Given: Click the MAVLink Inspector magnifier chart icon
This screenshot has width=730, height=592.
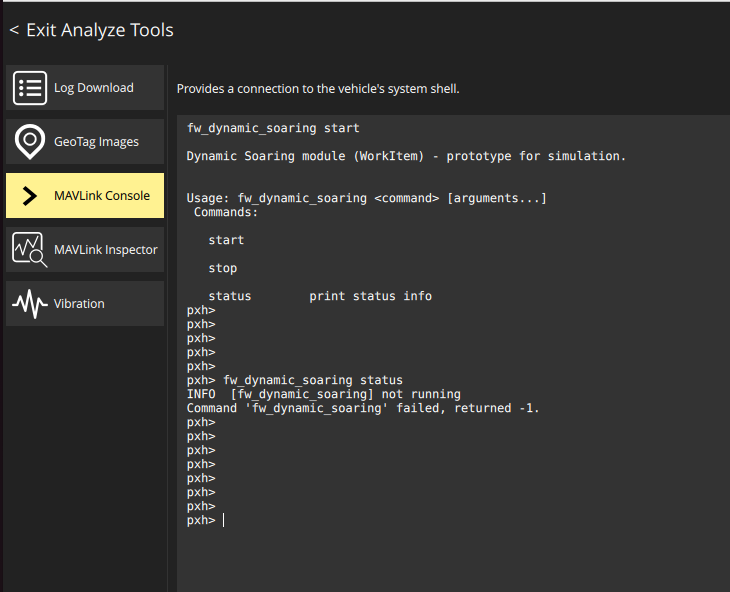Looking at the screenshot, I should click(30, 250).
